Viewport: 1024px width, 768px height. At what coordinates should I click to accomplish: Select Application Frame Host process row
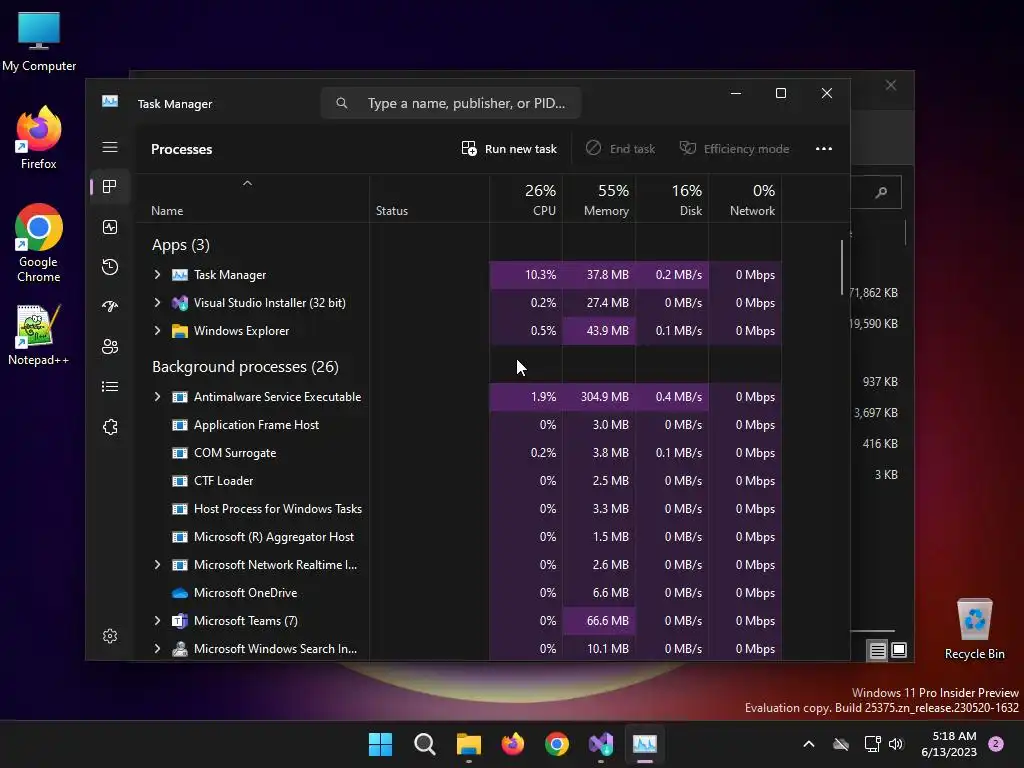pyautogui.click(x=459, y=425)
